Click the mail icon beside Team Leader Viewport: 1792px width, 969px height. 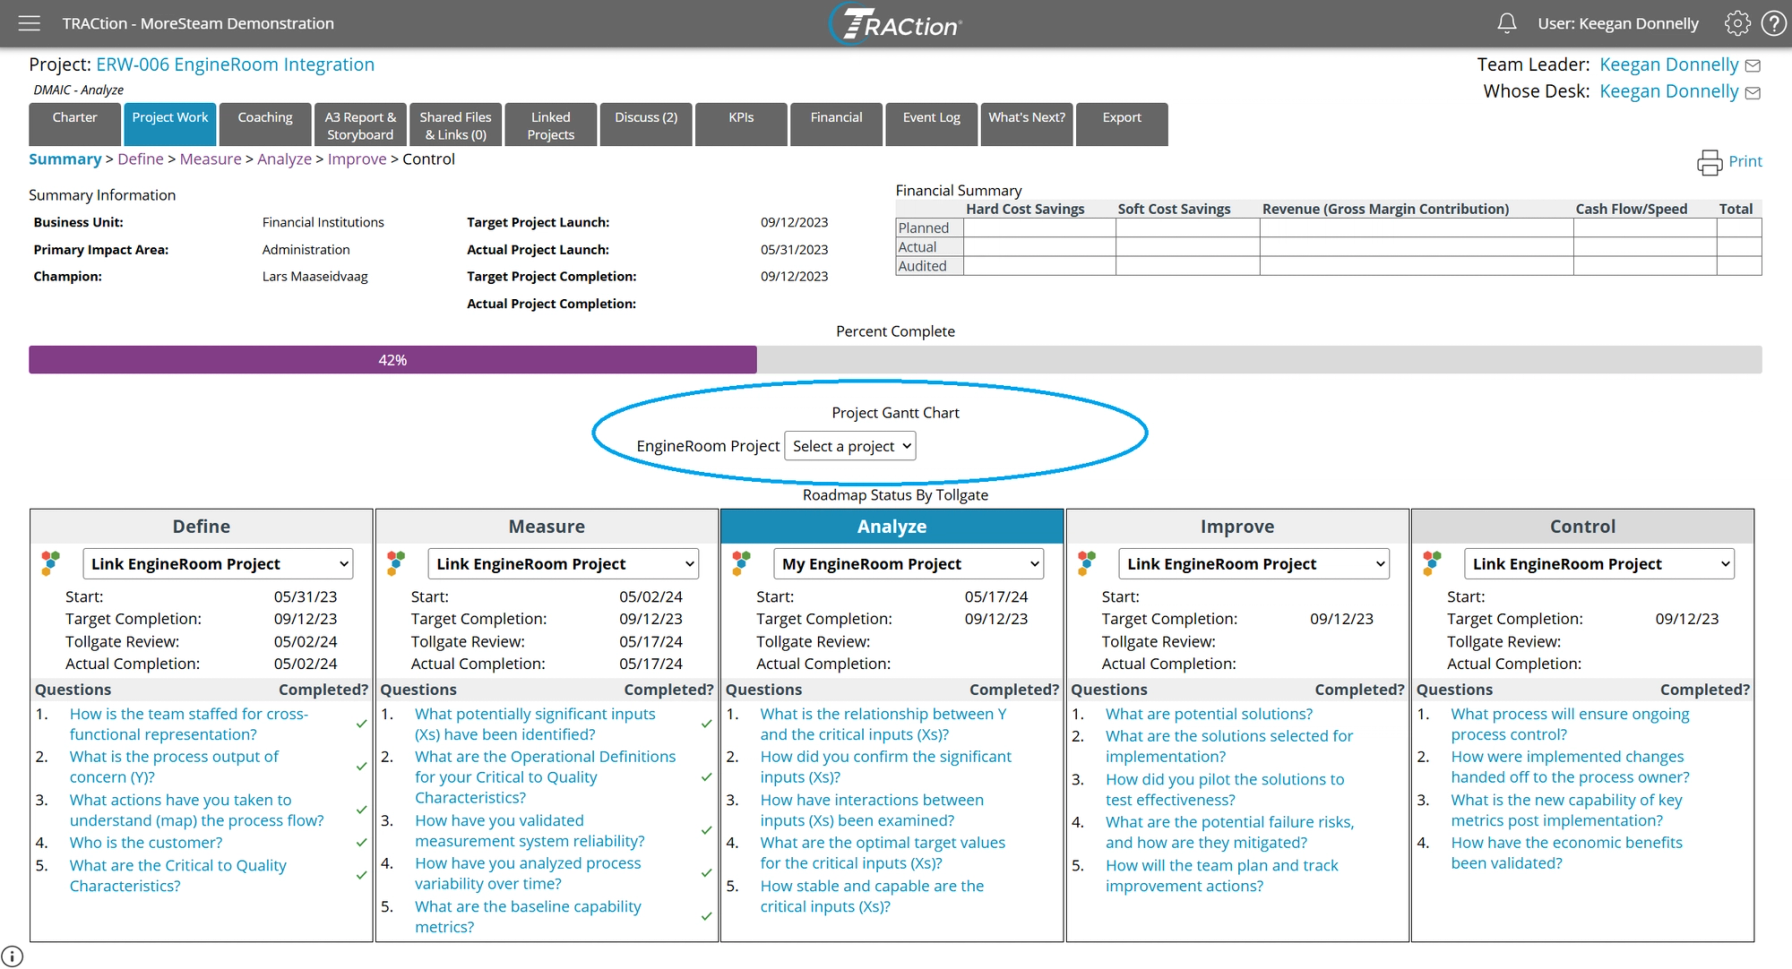[1753, 66]
